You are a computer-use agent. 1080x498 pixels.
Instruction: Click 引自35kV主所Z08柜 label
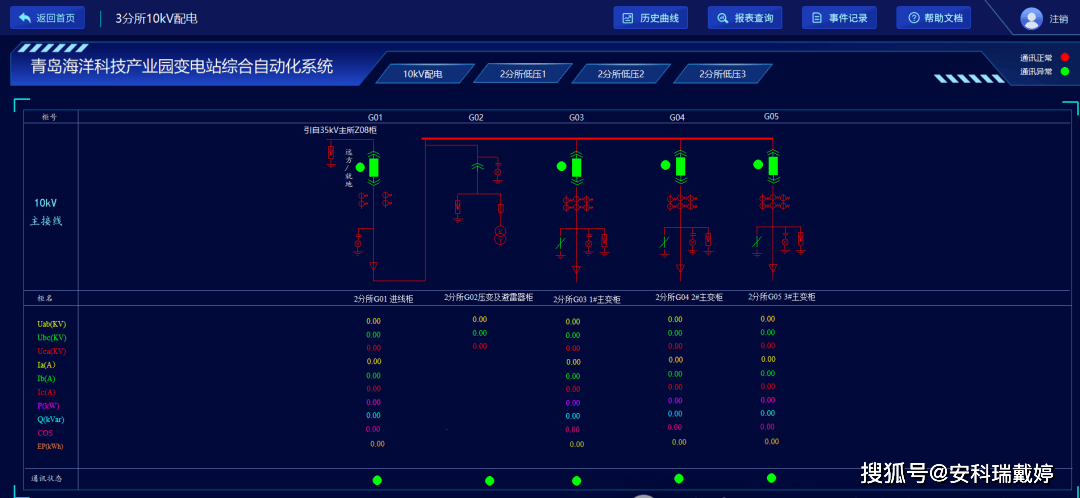(340, 129)
